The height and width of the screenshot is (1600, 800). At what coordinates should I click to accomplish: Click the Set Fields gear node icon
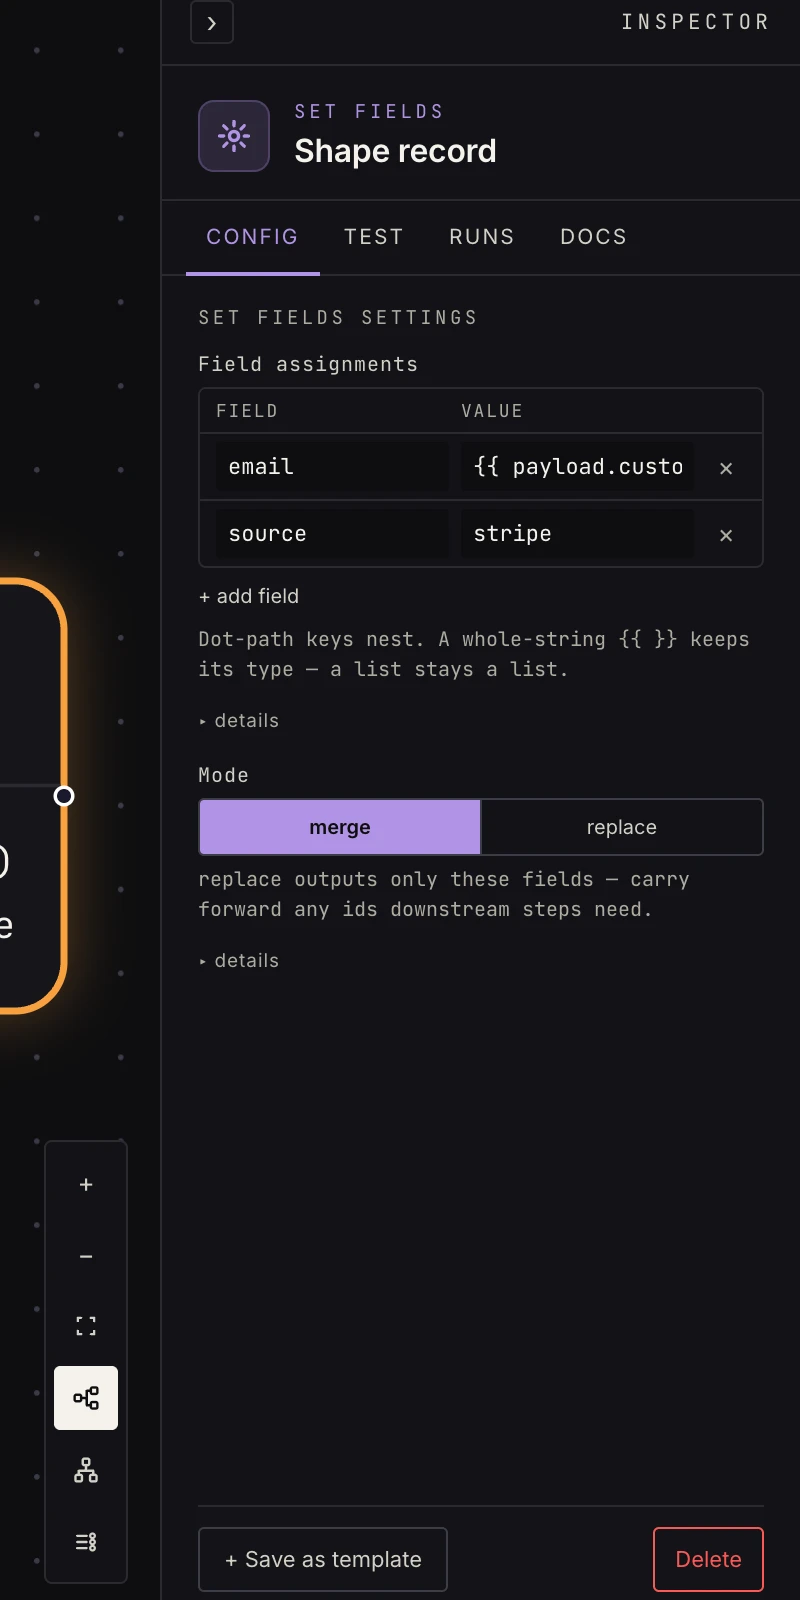click(x=234, y=136)
